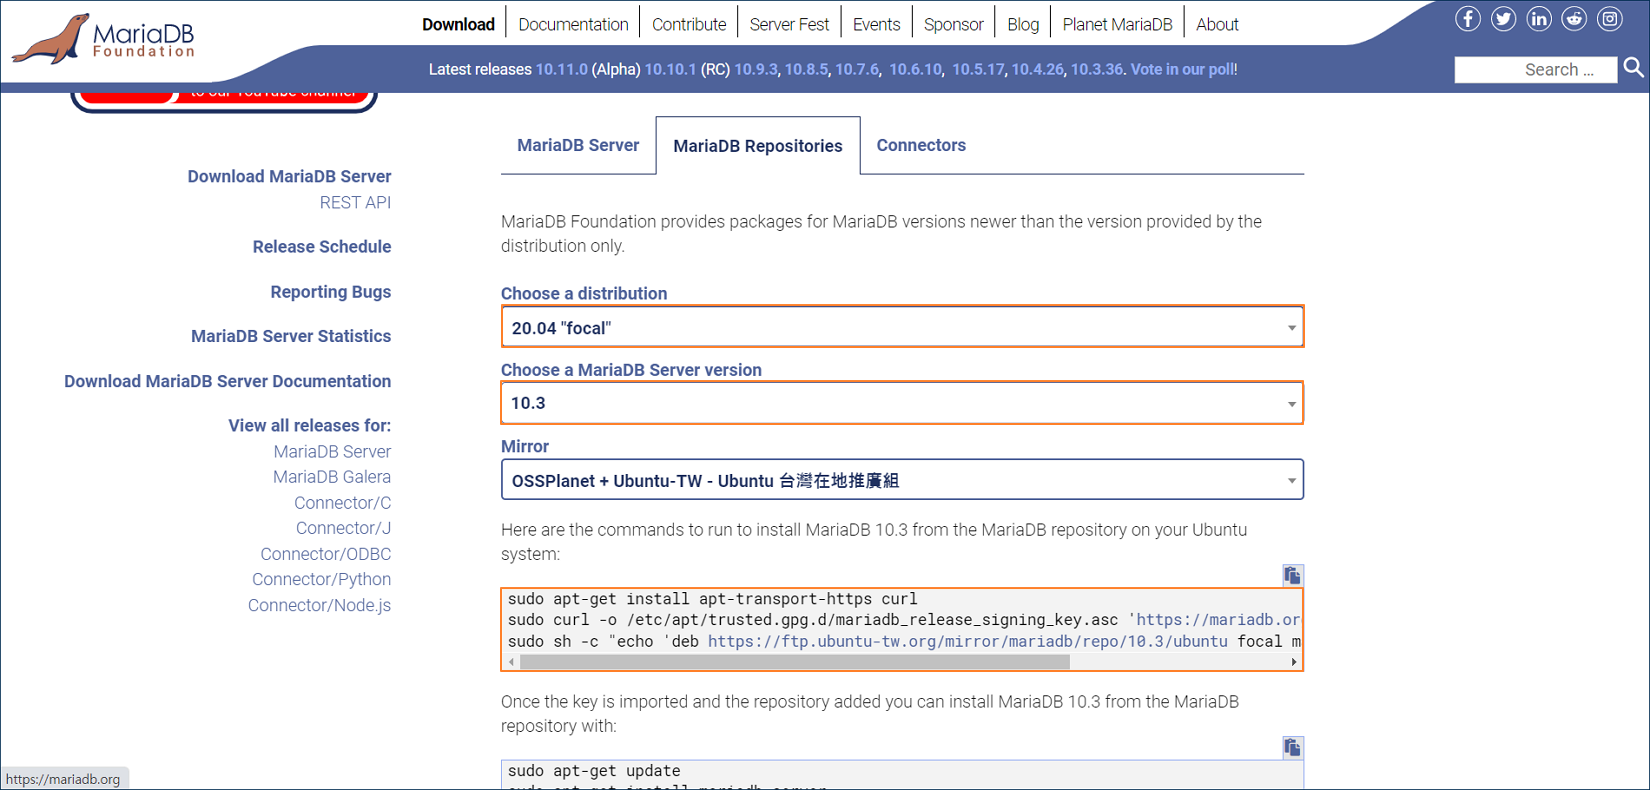Click the search magnifier icon
Screen dimensions: 1650x790
(1633, 68)
